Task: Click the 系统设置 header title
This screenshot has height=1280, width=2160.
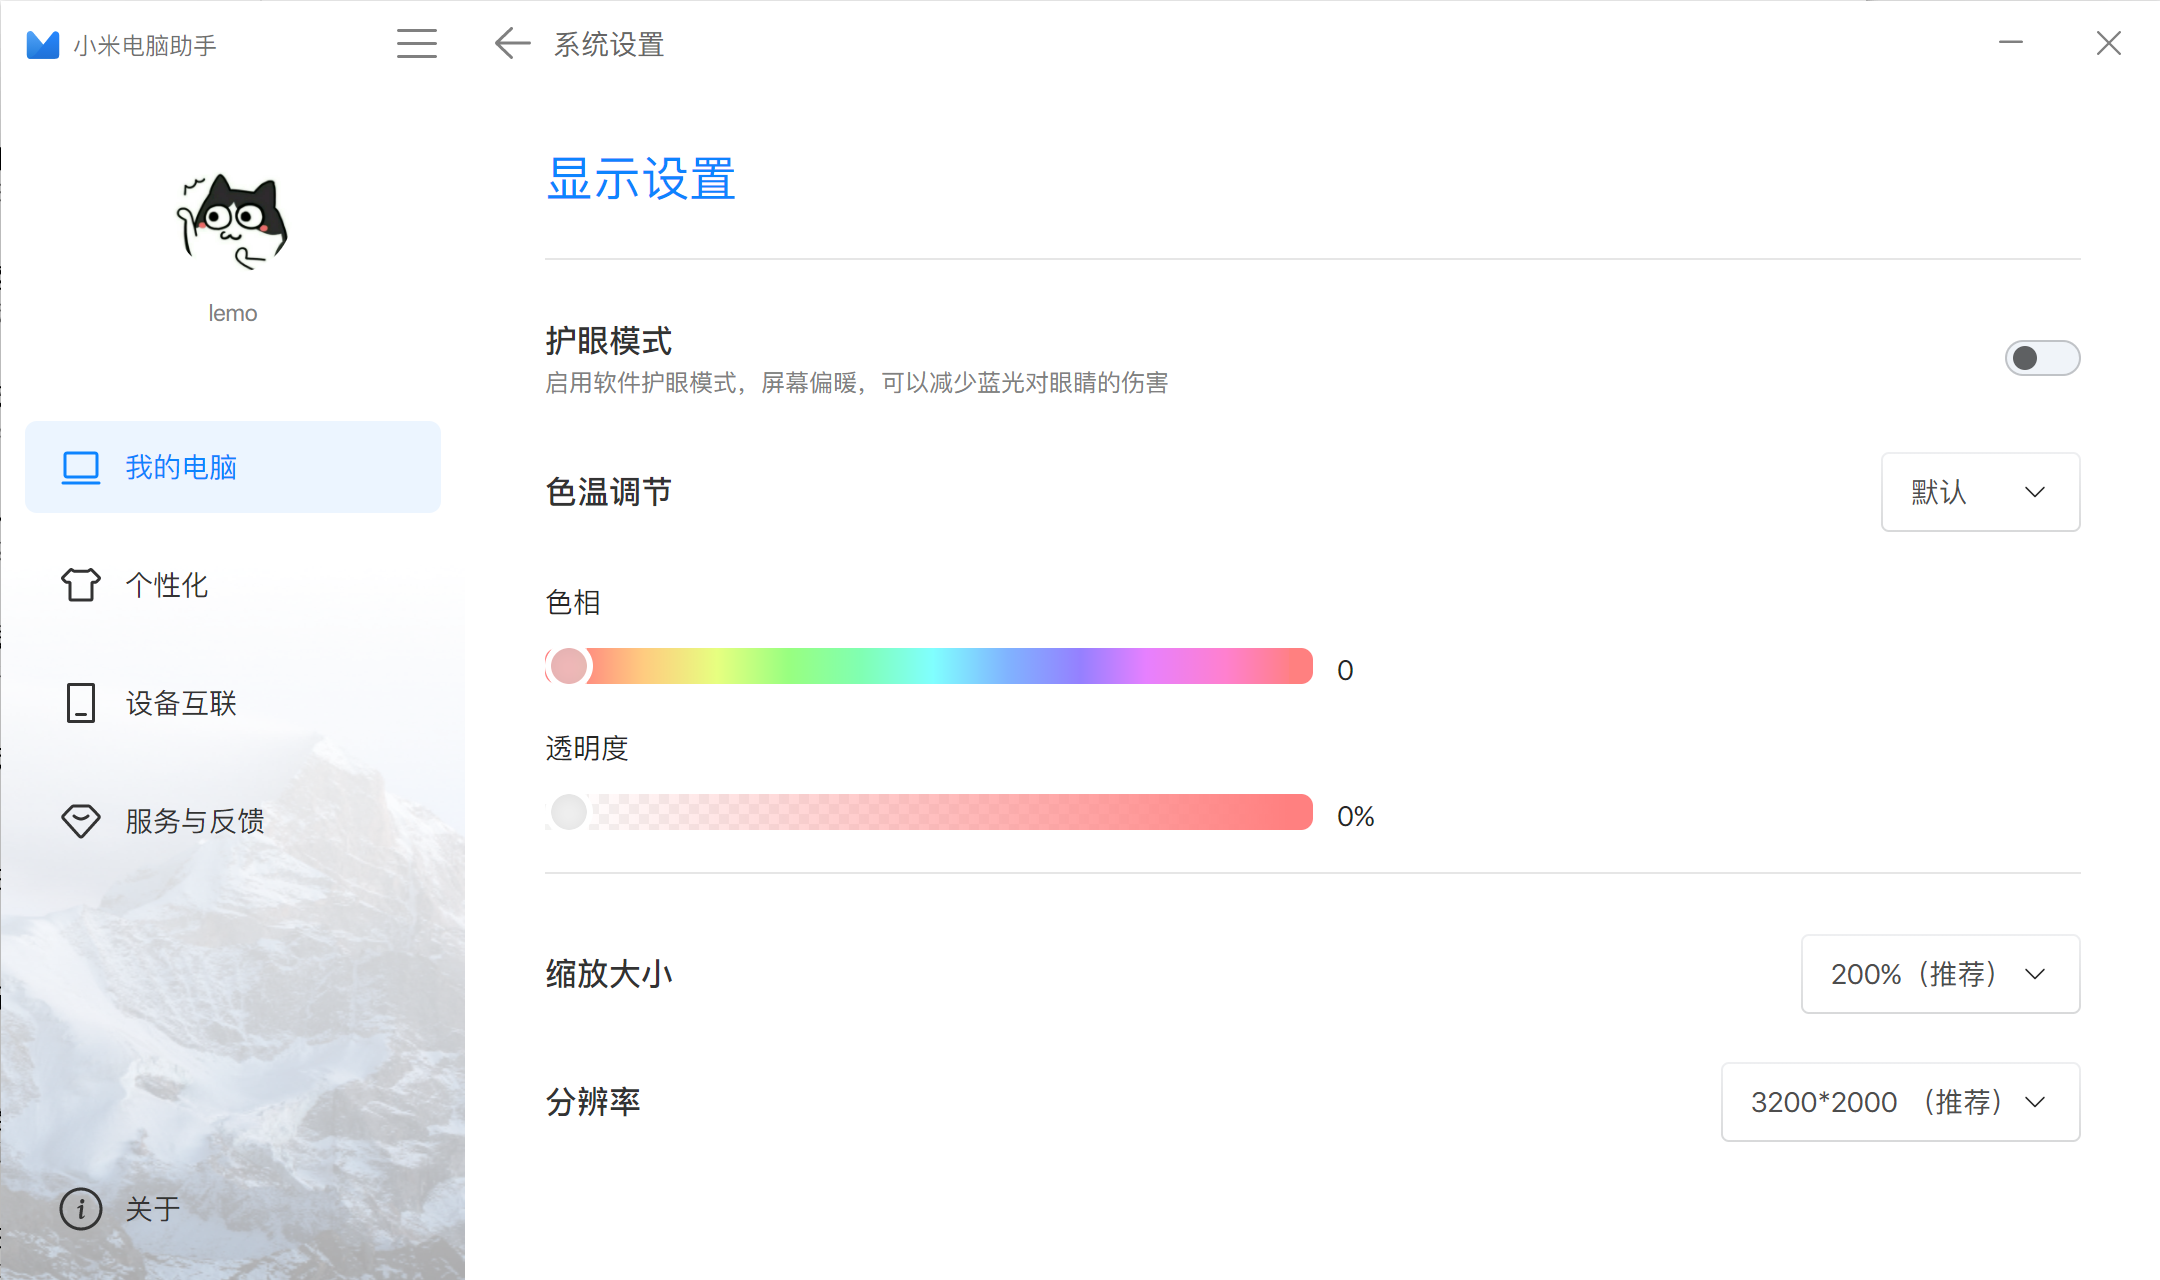Action: pos(609,44)
